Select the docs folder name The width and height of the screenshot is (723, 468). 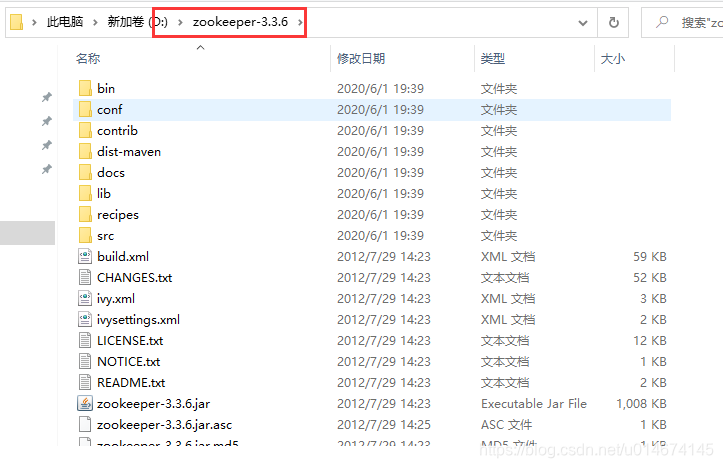coord(111,172)
